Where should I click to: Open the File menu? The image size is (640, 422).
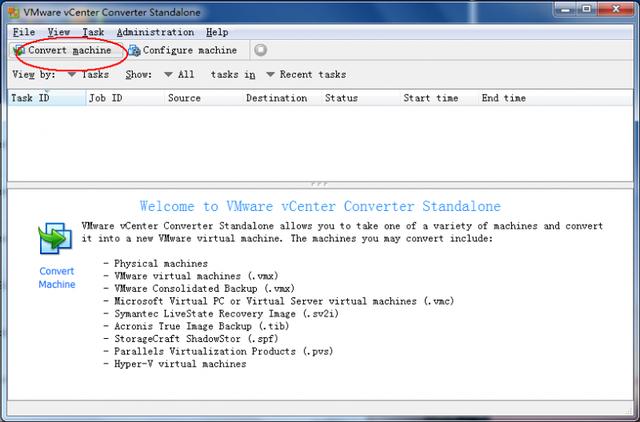pos(24,32)
